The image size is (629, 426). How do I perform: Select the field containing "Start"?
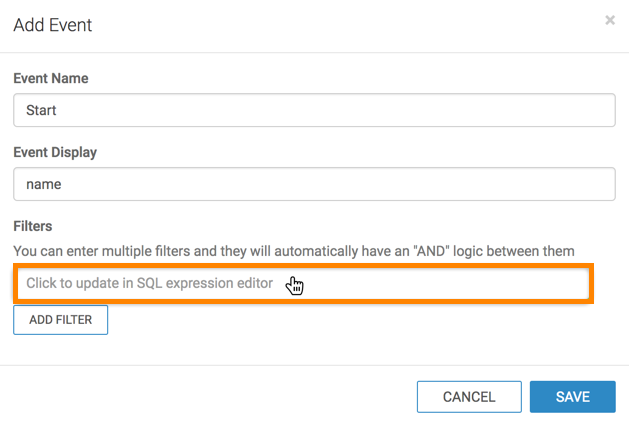click(x=314, y=110)
